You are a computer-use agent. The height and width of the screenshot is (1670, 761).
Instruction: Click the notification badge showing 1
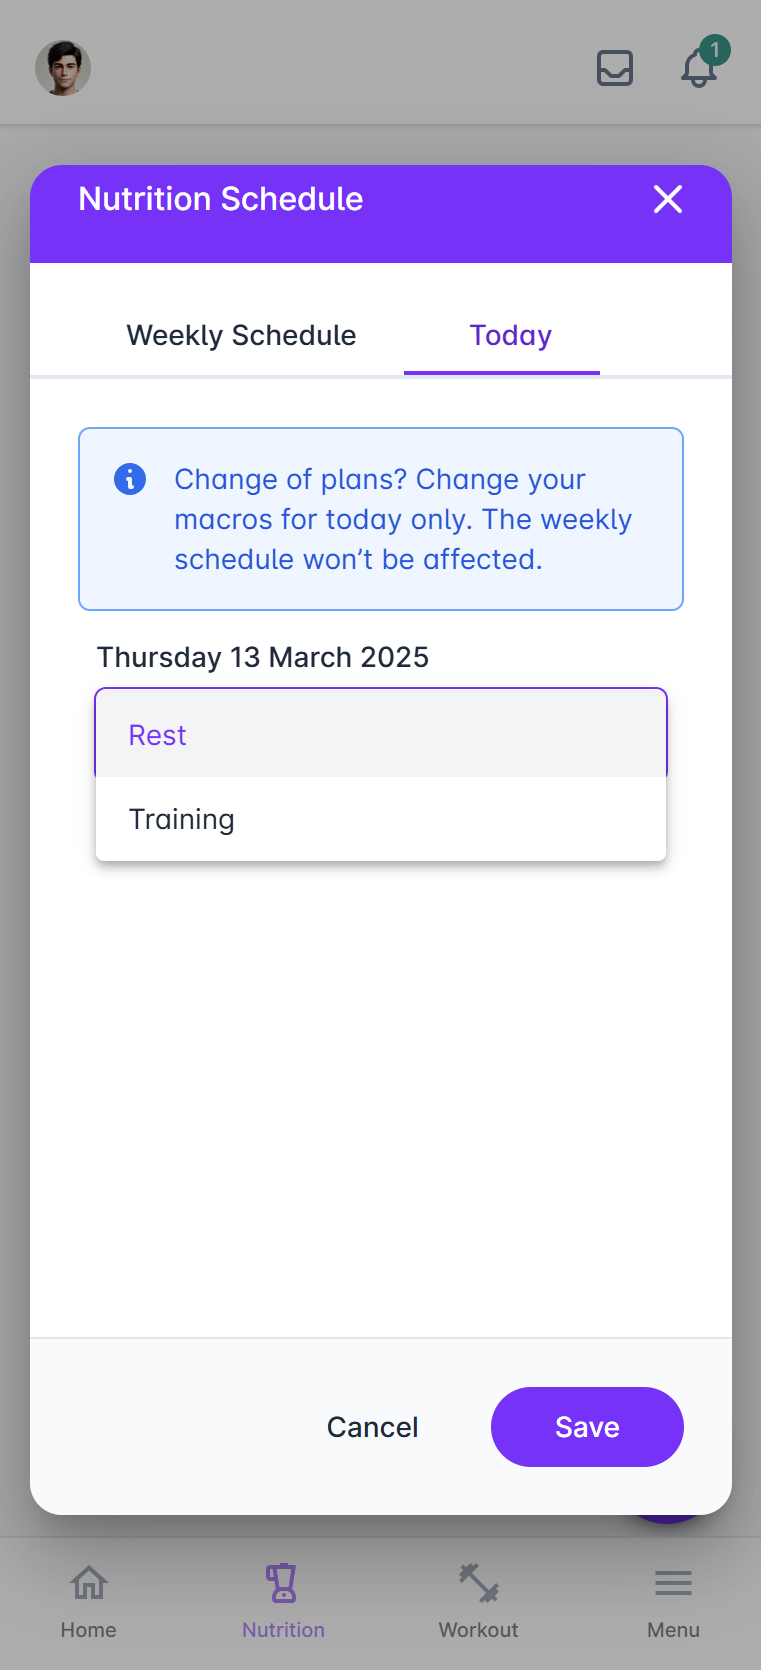tap(715, 50)
